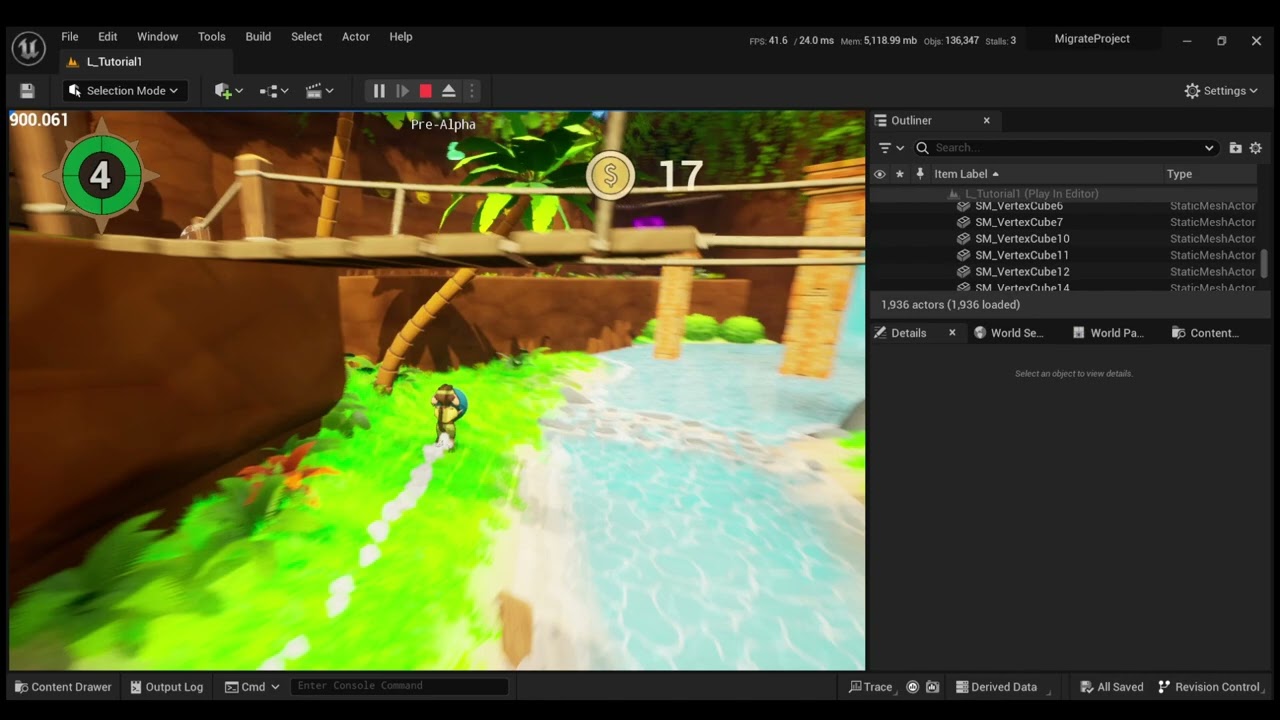Open the Settings dropdown
This screenshot has height=720, width=1280.
click(x=1221, y=91)
